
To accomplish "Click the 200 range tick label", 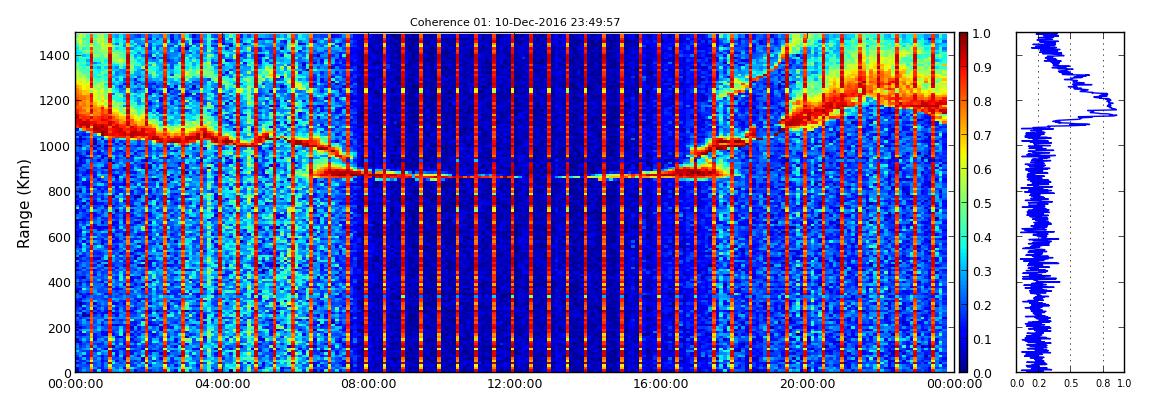I will coord(59,328).
